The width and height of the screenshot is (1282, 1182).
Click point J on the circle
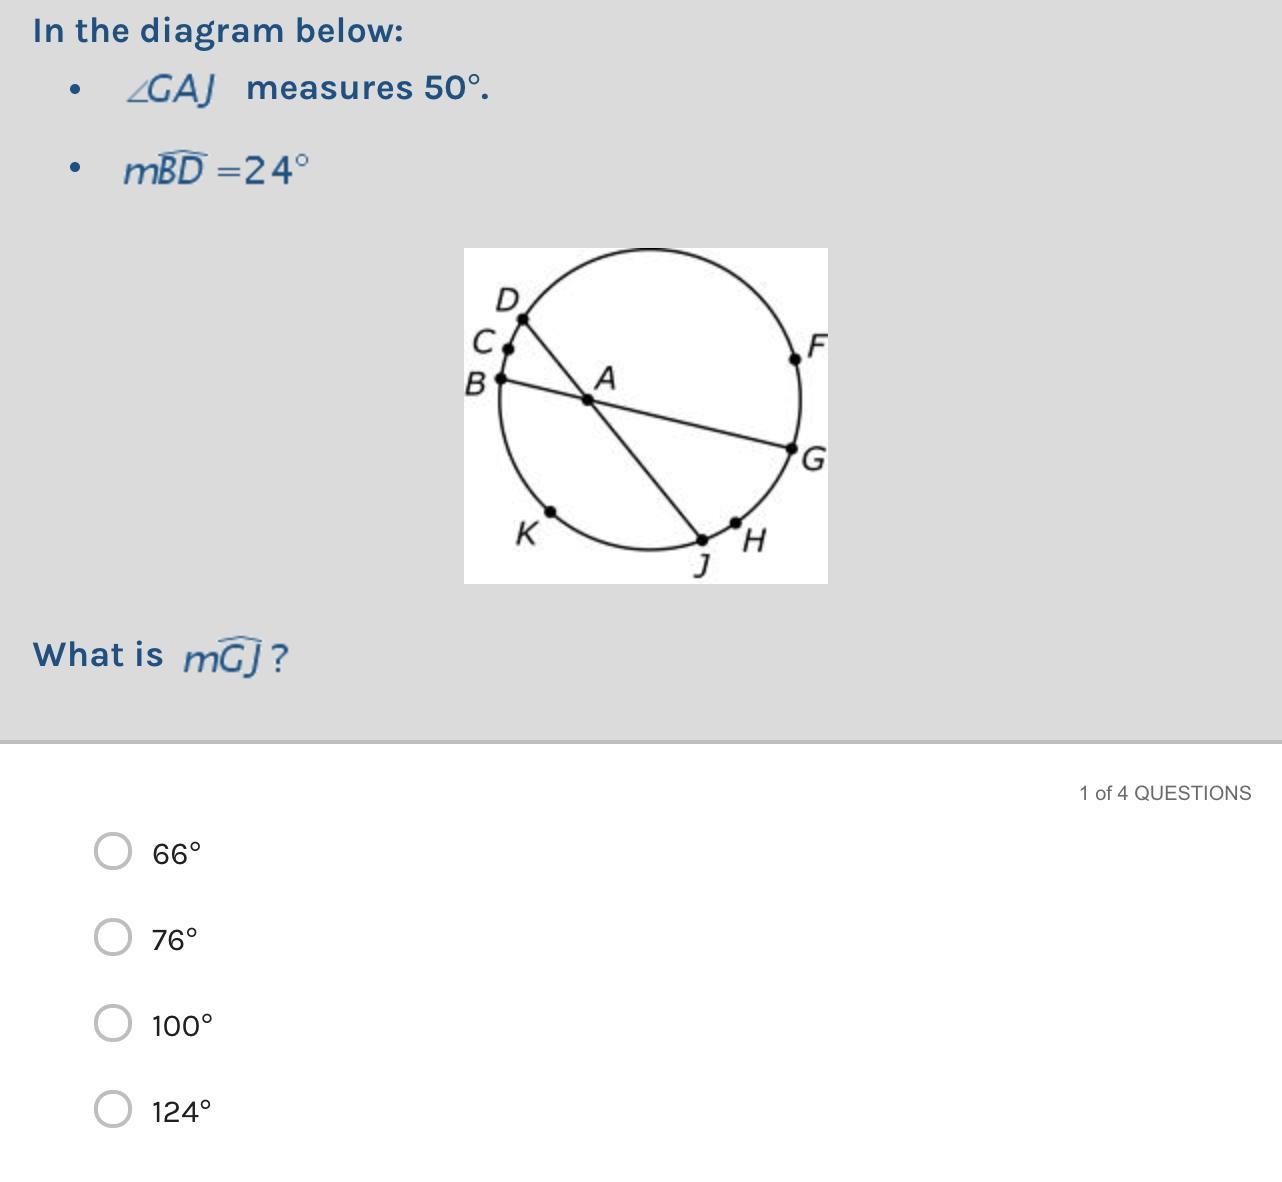[702, 540]
